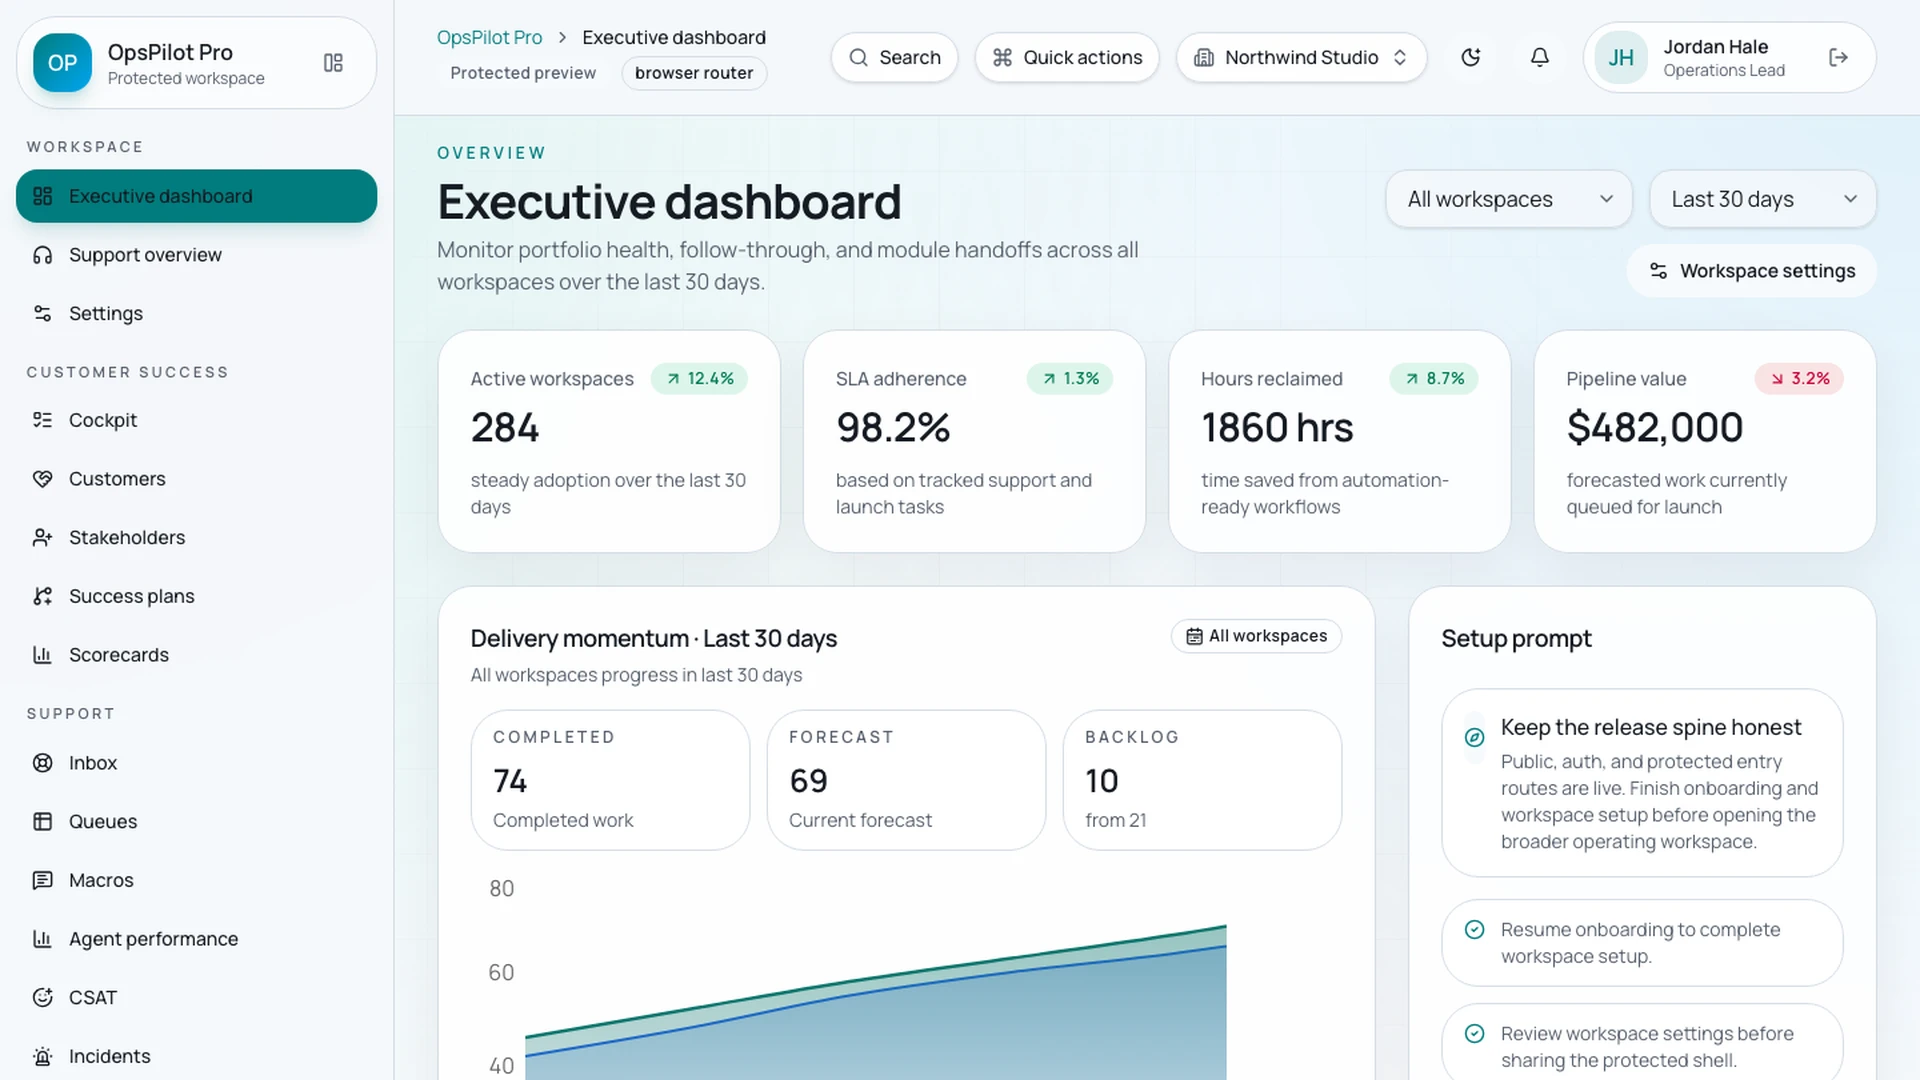Expand the Northwind Studio workspace switcher
Viewport: 1920px width, 1080px height.
[1301, 57]
